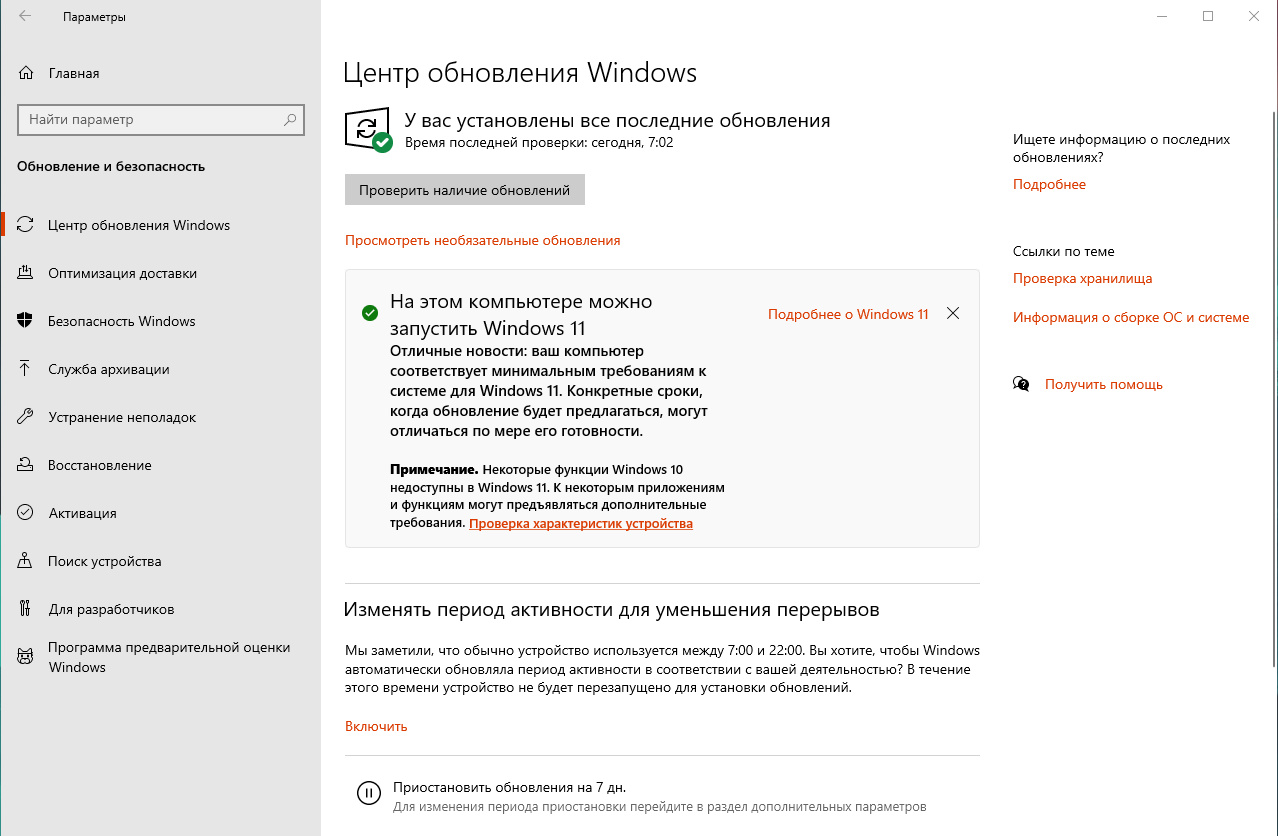This screenshot has height=836, width=1278.
Task: Click Включить to enable active hours
Action: pyautogui.click(x=376, y=726)
